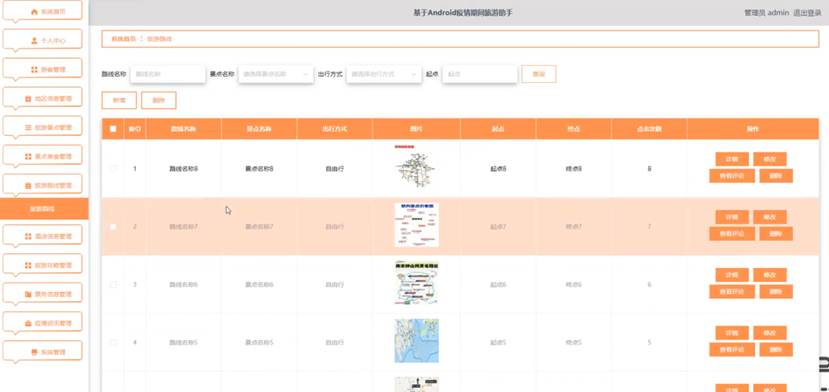Viewport: 829px width, 392px height.
Task: Open the 系统管理 menu at sidebar bottom
Action: [x=43, y=352]
